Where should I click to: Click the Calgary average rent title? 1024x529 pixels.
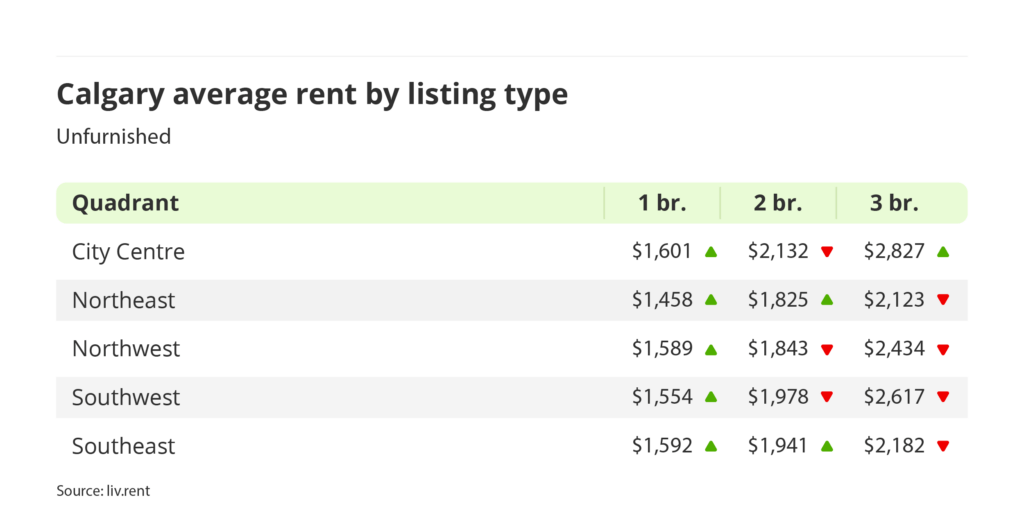312,94
